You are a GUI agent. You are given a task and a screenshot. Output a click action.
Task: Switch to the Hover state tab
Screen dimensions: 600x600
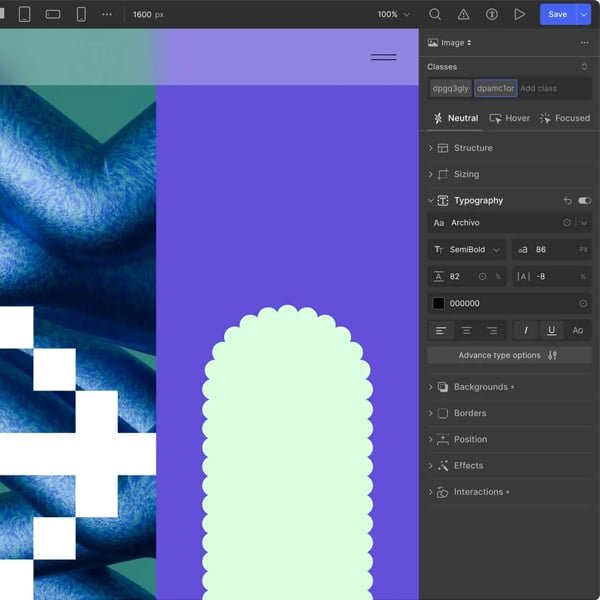(x=510, y=118)
